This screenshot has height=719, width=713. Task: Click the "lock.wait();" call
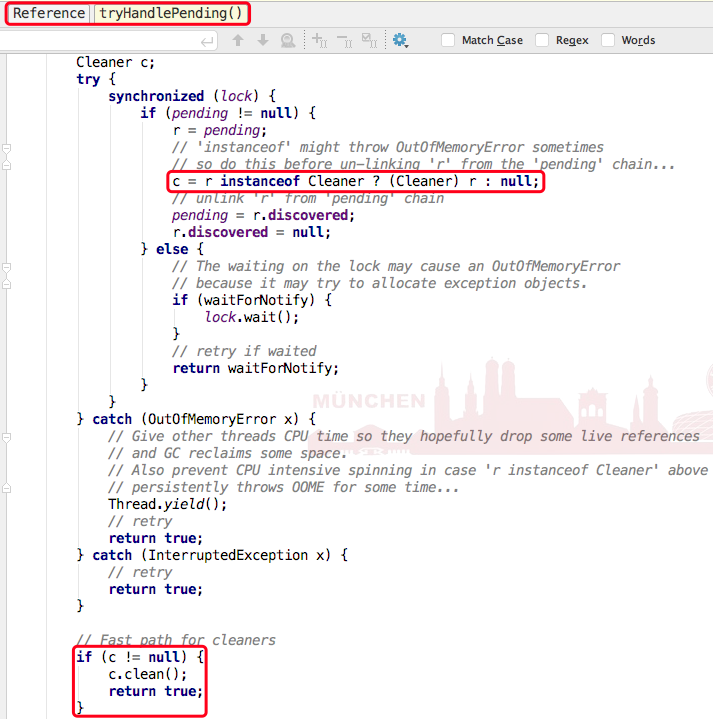point(252,317)
